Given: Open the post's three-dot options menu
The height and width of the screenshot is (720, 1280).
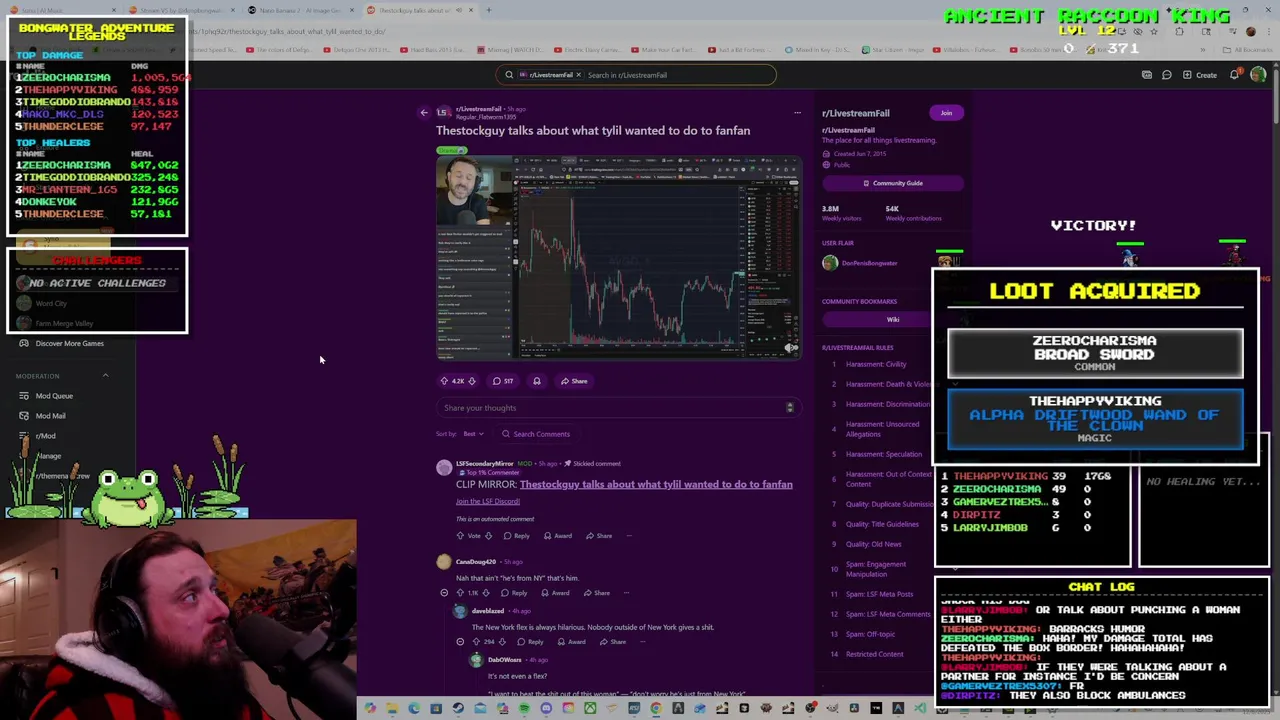Looking at the screenshot, I should click(x=797, y=113).
